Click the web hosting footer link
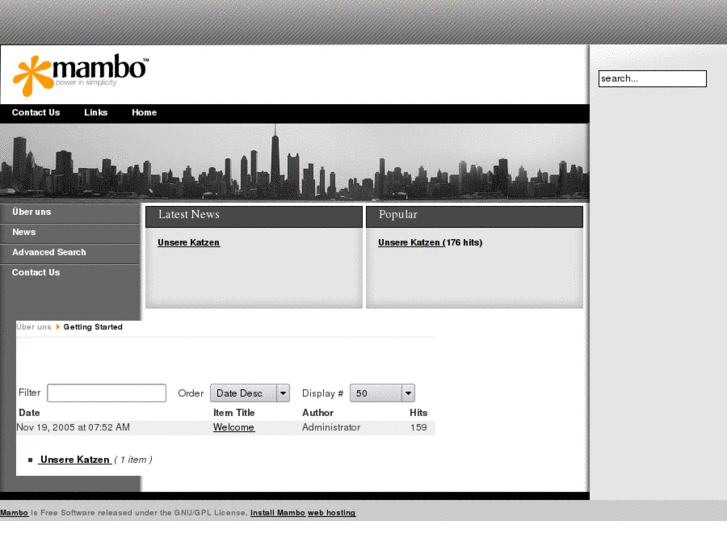This screenshot has height=545, width=727. click(332, 513)
